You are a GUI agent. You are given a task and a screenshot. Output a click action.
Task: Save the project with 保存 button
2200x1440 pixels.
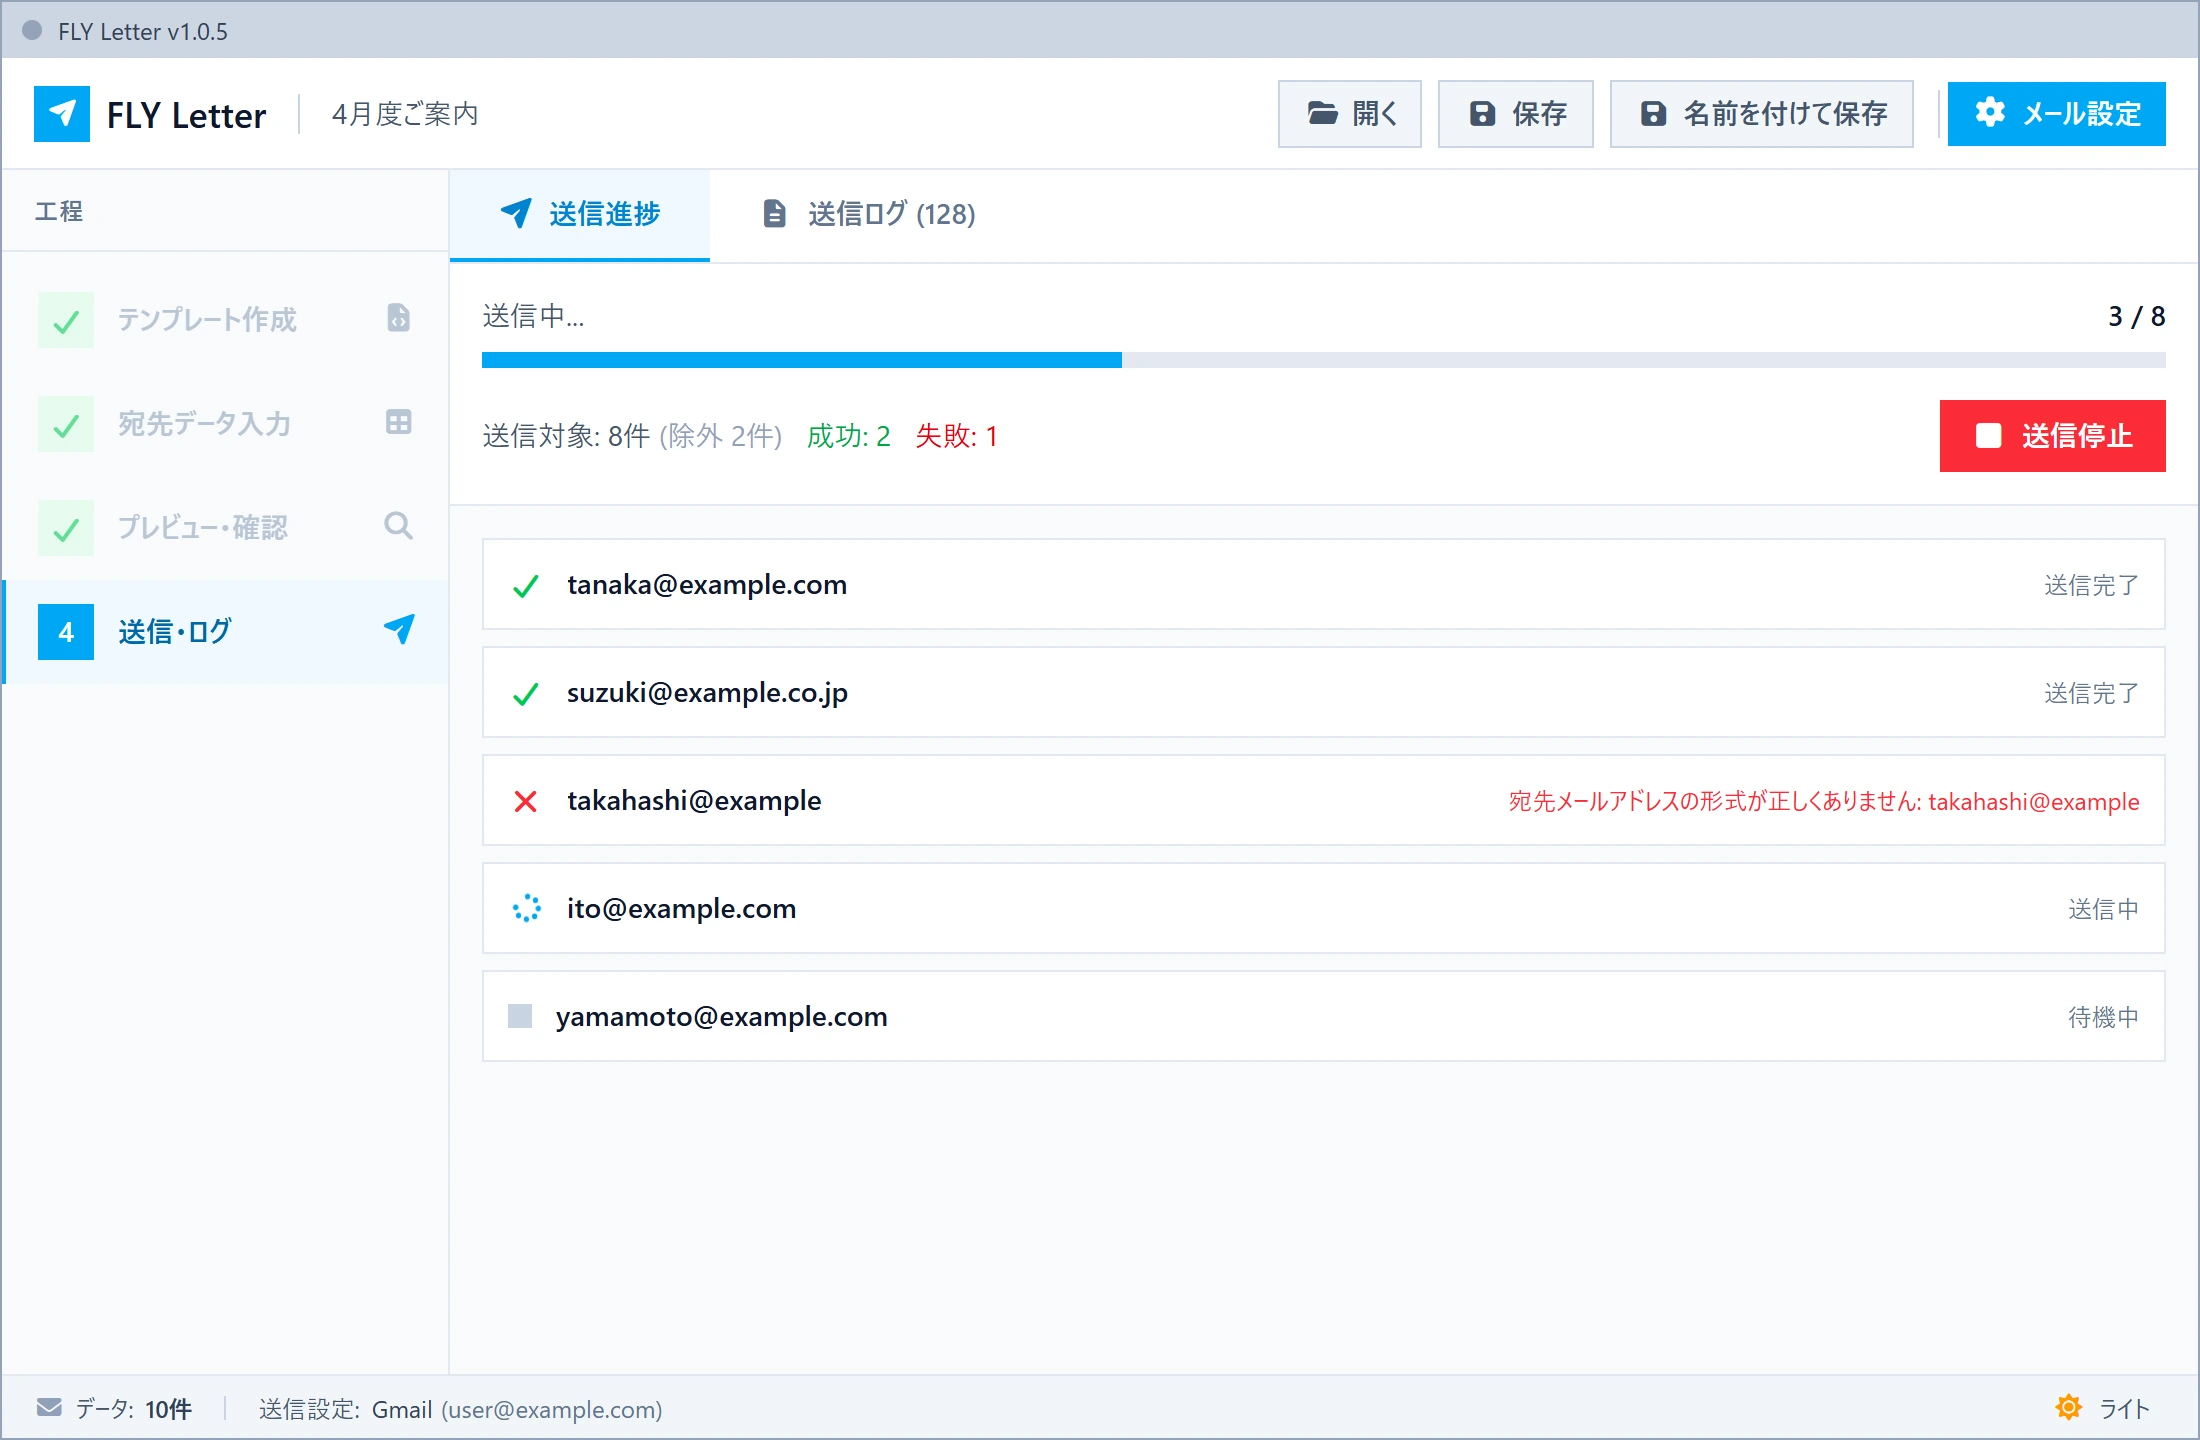(1516, 114)
